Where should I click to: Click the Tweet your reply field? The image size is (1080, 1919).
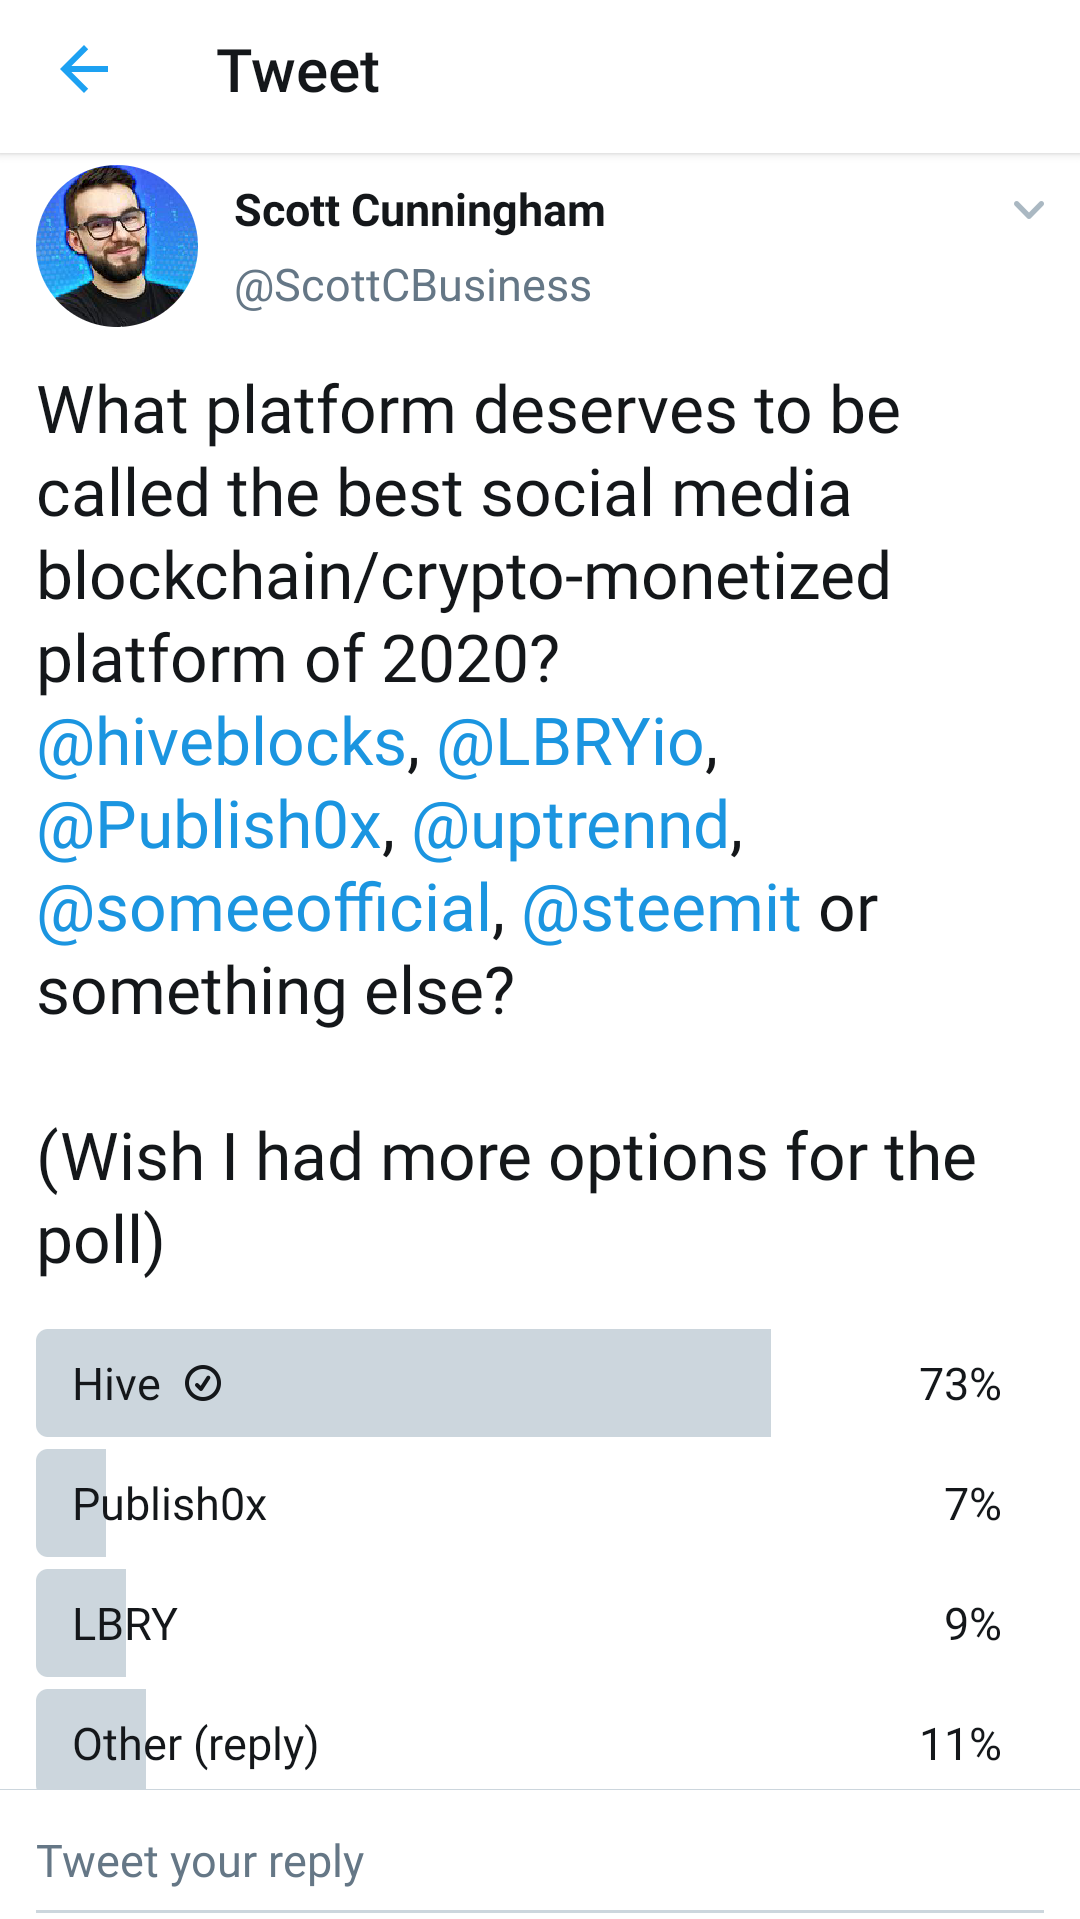tap(540, 1862)
